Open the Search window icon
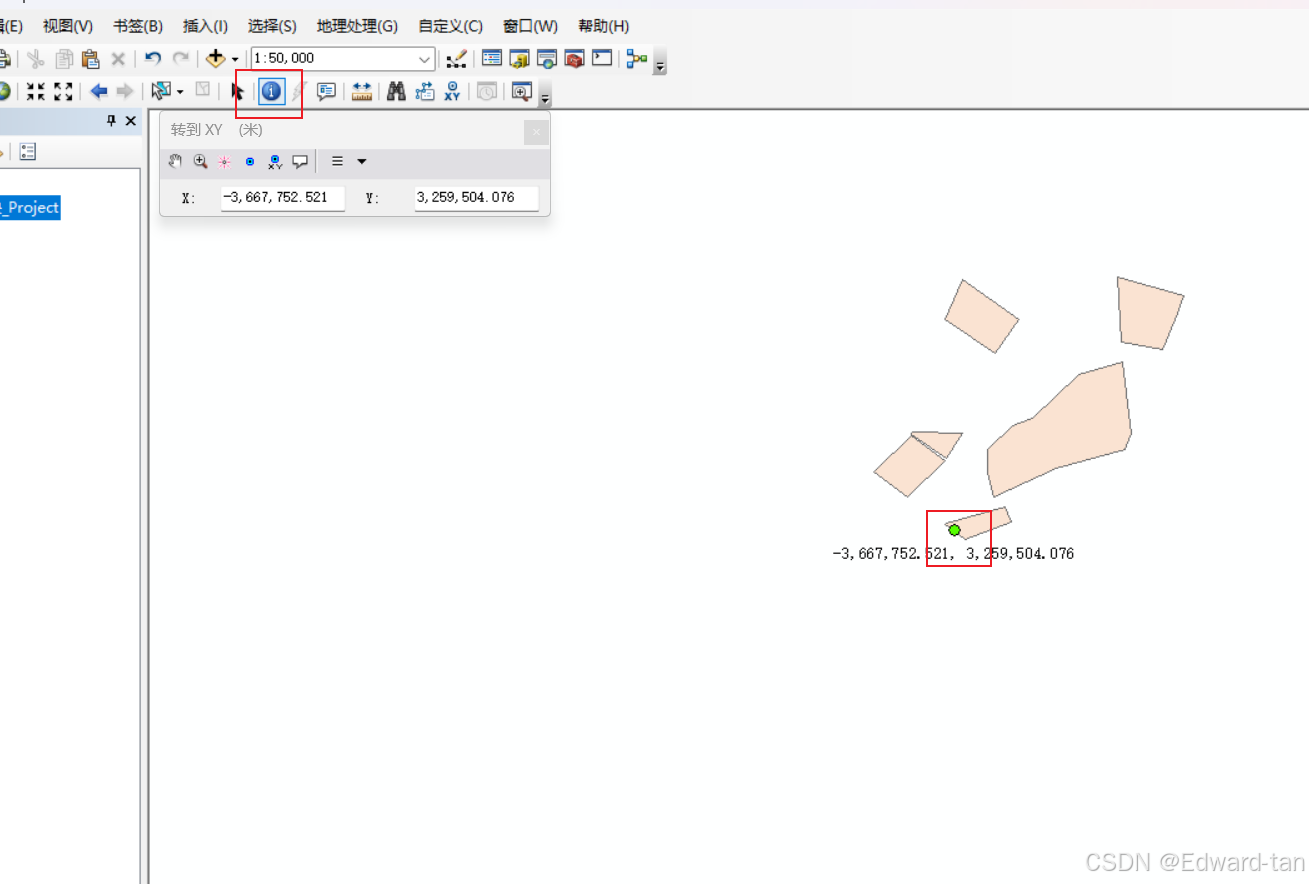1309x884 pixels. coord(547,59)
